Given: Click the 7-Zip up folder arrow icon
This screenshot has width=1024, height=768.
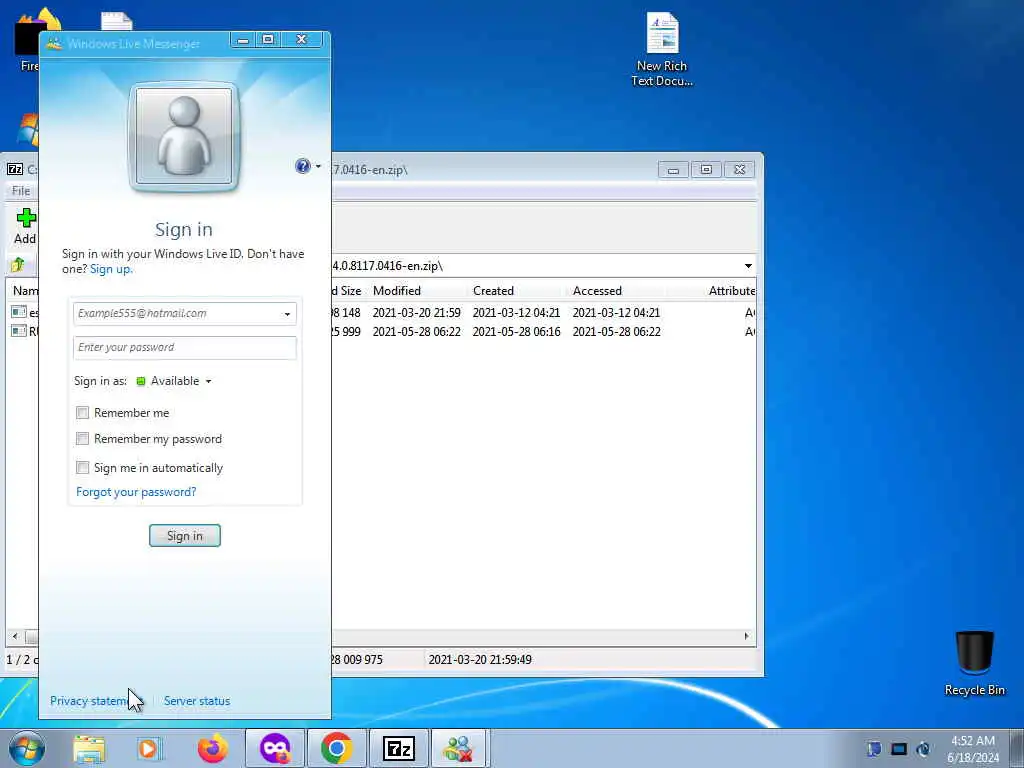Looking at the screenshot, I should click(18, 264).
